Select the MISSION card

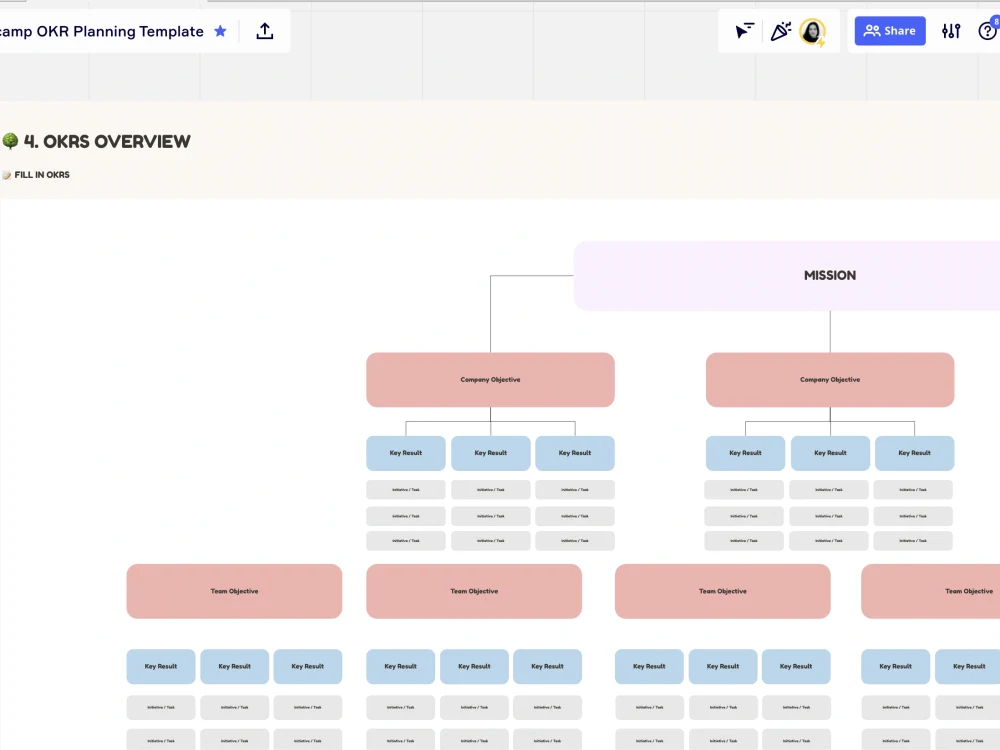coord(787,276)
